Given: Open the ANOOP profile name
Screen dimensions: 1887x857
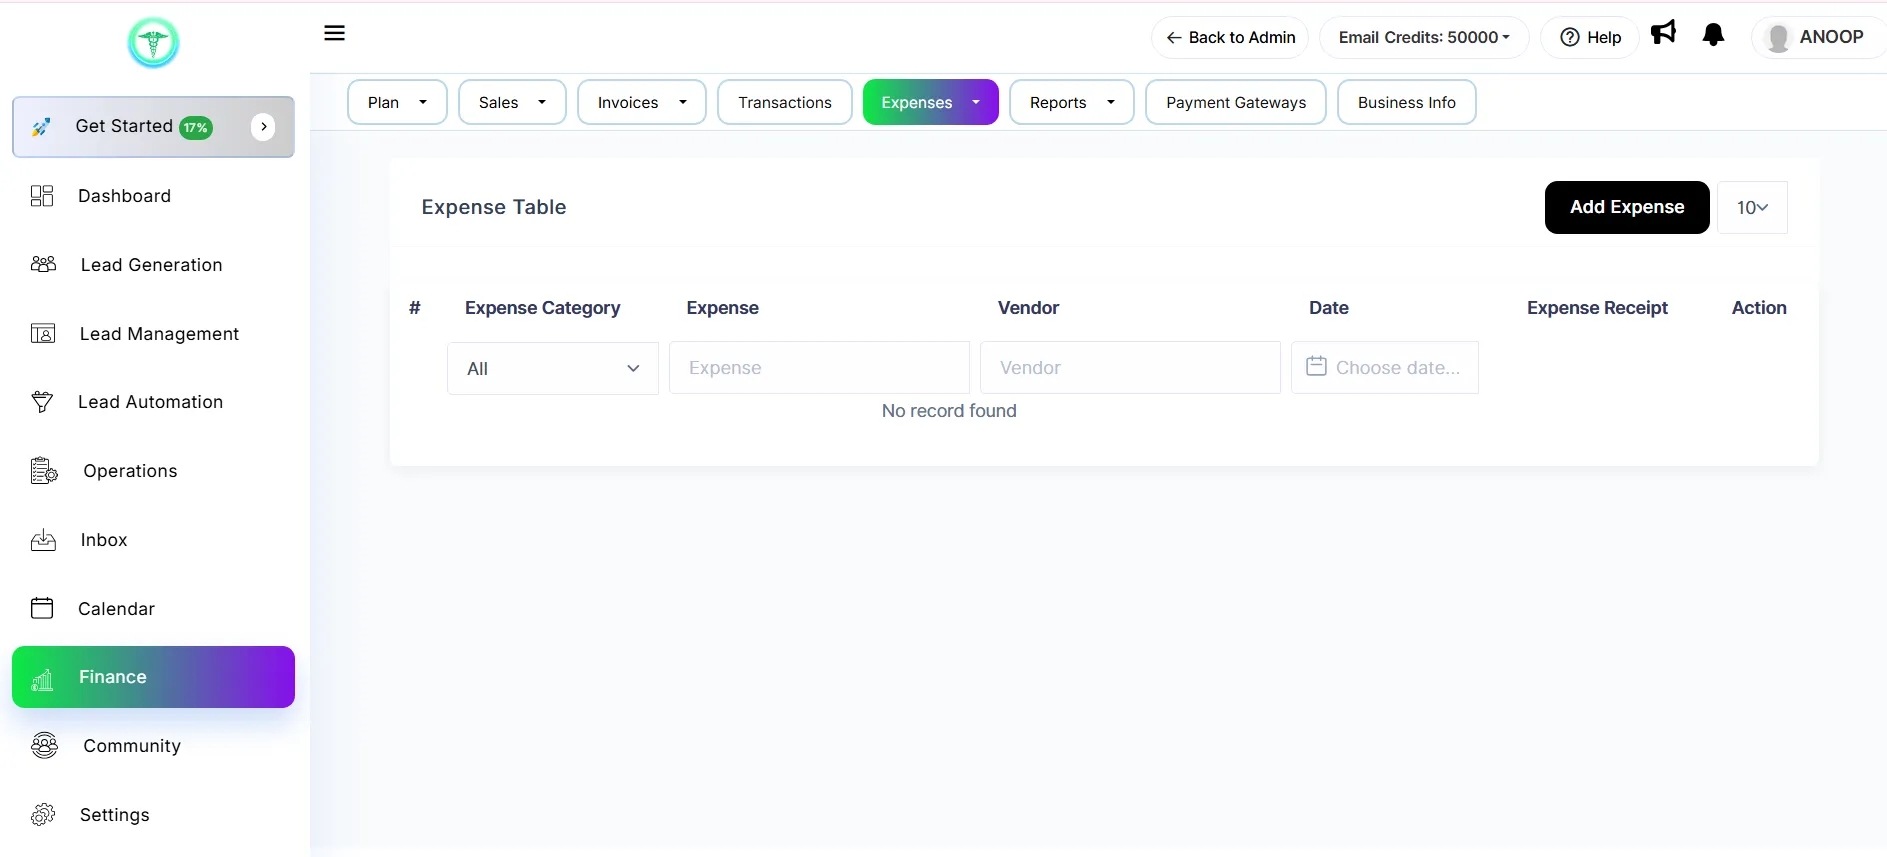Looking at the screenshot, I should point(1832,37).
